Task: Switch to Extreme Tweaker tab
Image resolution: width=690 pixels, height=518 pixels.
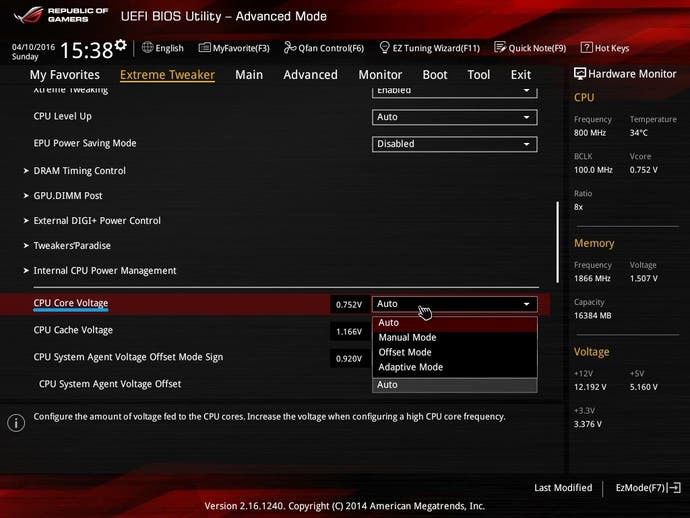Action: [167, 75]
